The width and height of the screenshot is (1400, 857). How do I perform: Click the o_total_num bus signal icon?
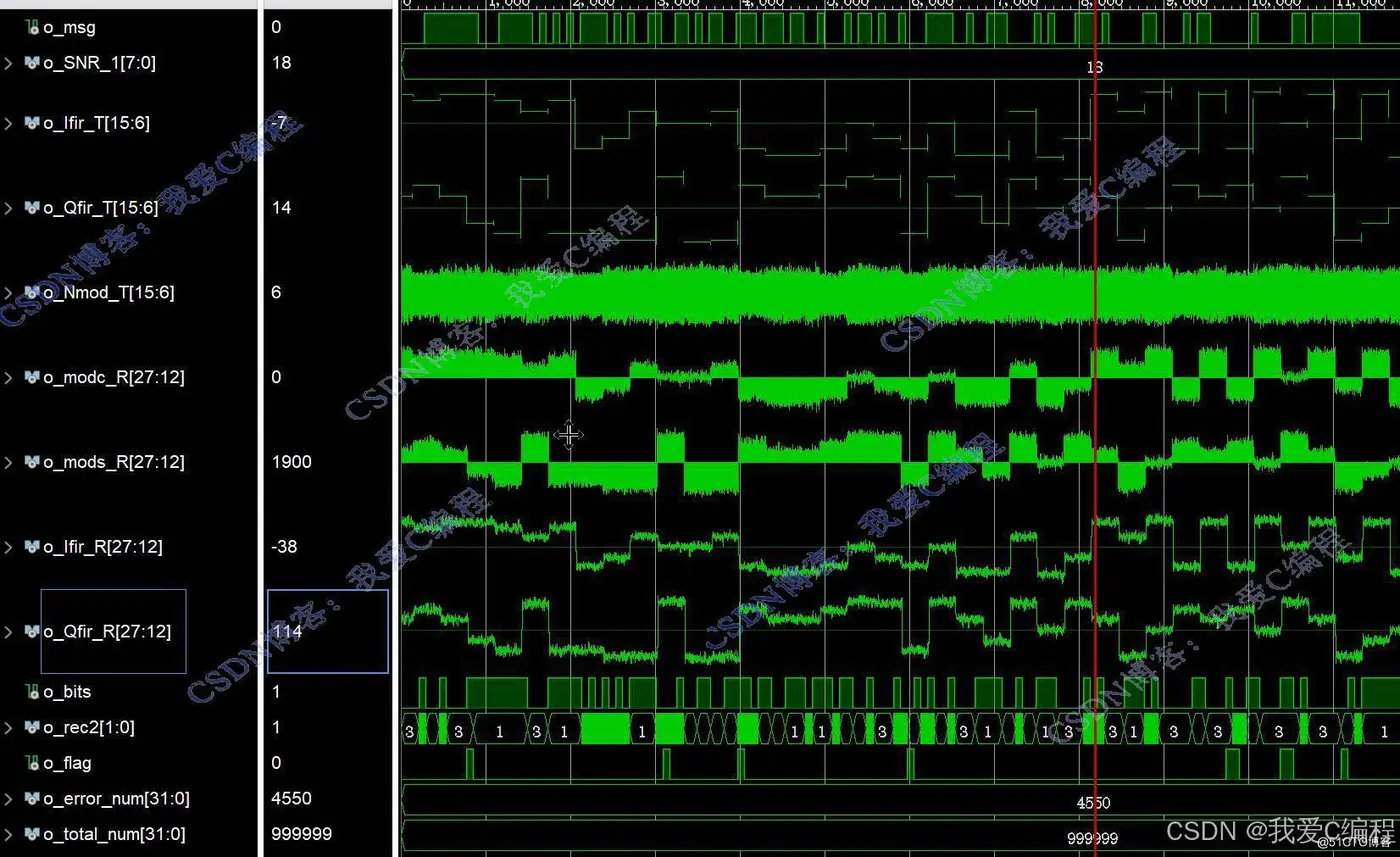coord(32,834)
